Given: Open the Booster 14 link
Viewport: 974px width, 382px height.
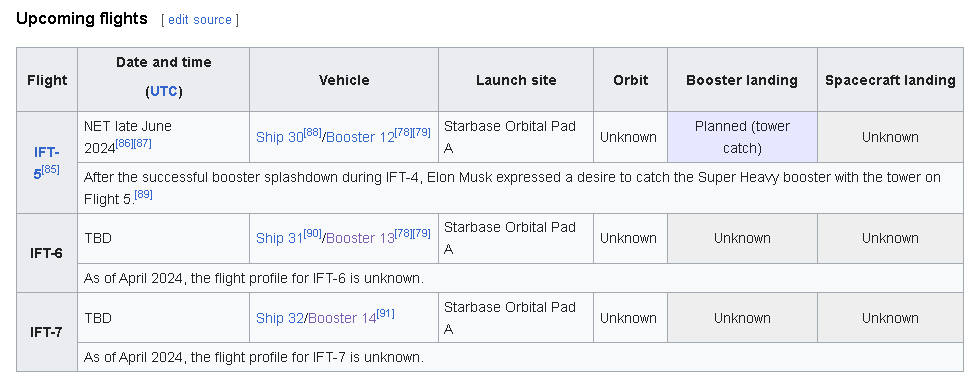Looking at the screenshot, I should pyautogui.click(x=342, y=319).
